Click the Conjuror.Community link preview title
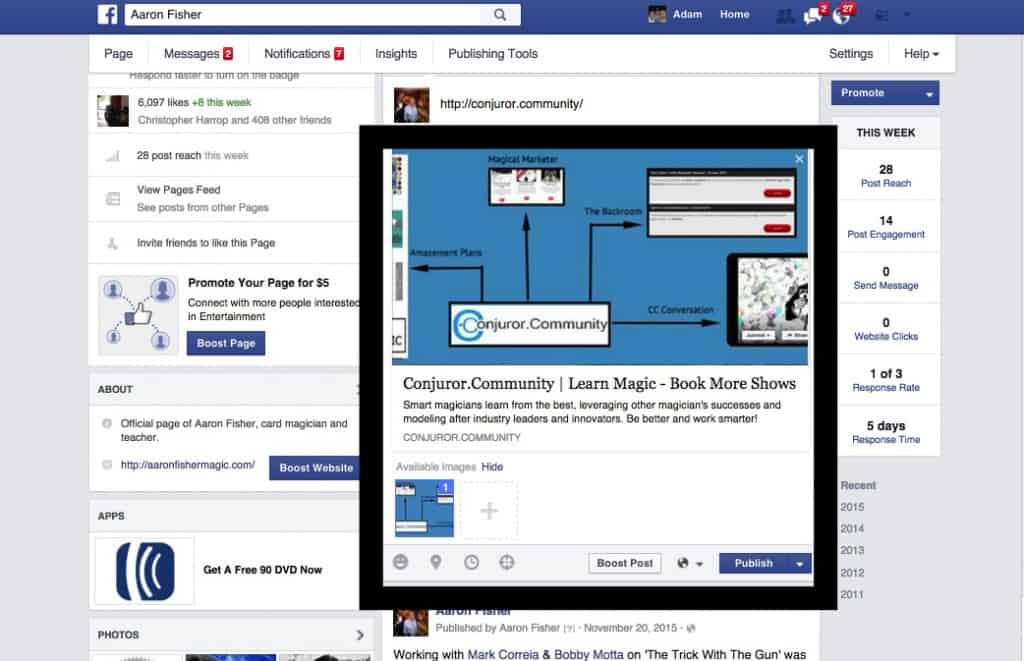The image size is (1024, 661). pos(599,383)
